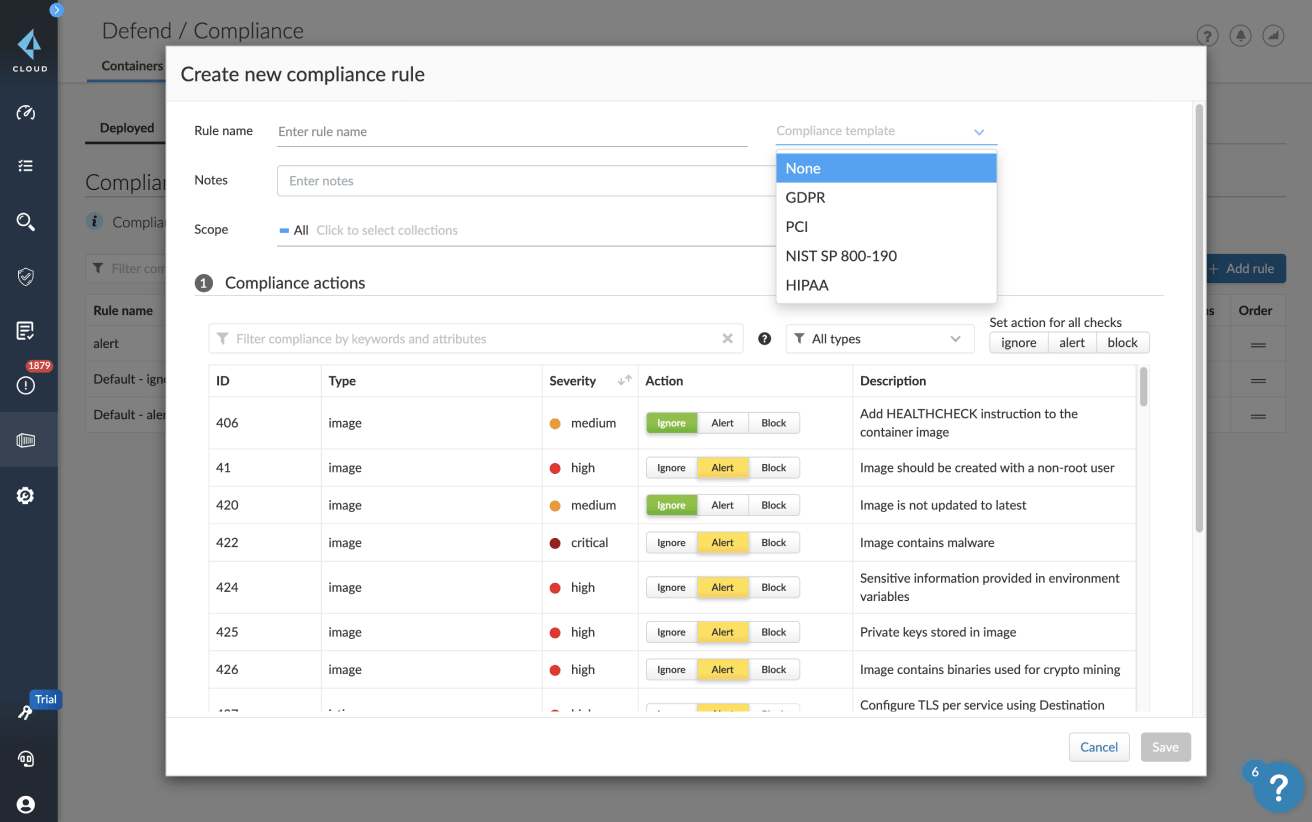Click the help question mark beside filter
This screenshot has height=822, width=1312.
point(765,339)
